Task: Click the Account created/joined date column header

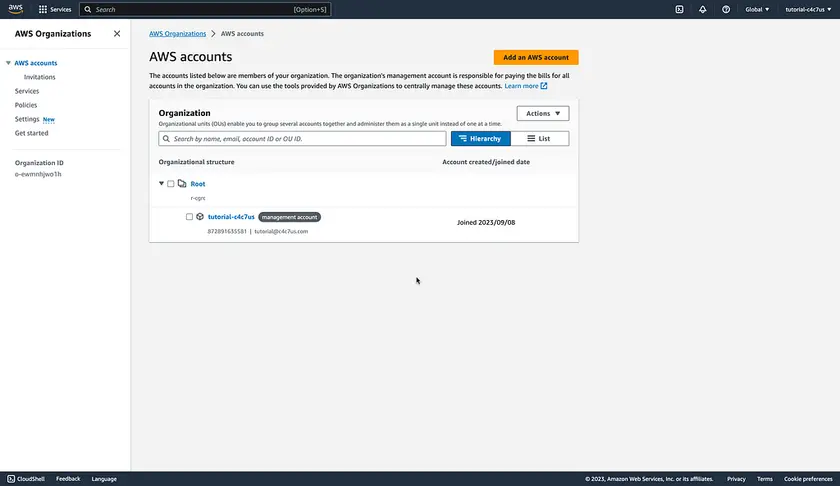Action: click(486, 162)
